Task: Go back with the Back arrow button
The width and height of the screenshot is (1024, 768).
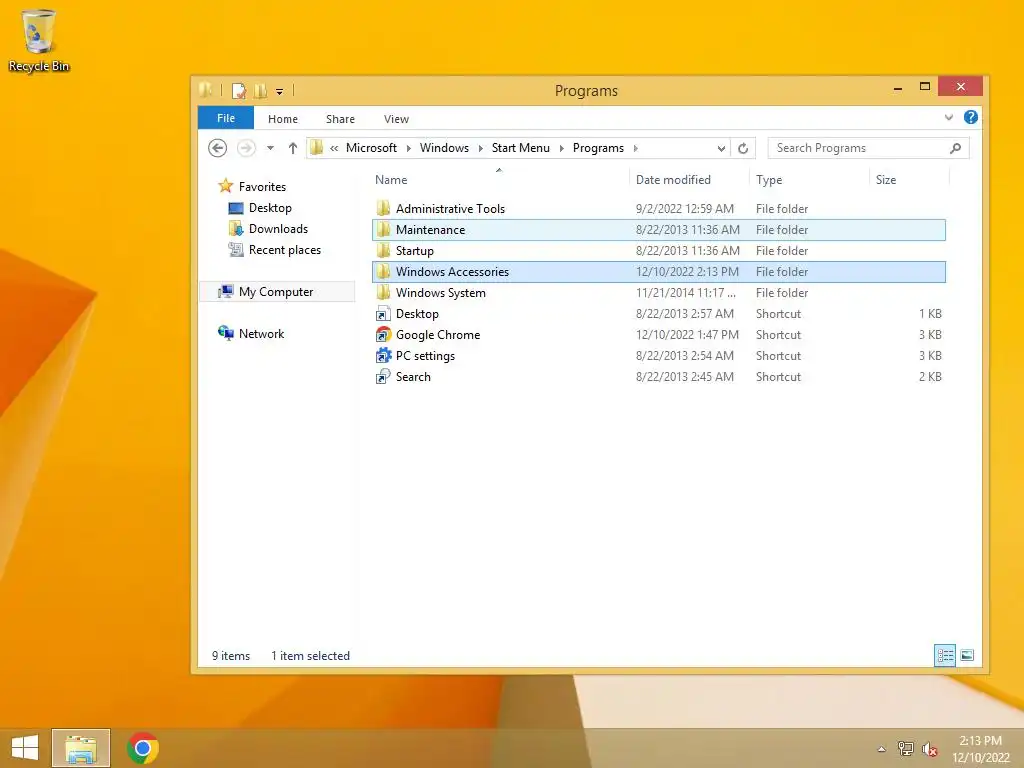Action: click(x=217, y=148)
